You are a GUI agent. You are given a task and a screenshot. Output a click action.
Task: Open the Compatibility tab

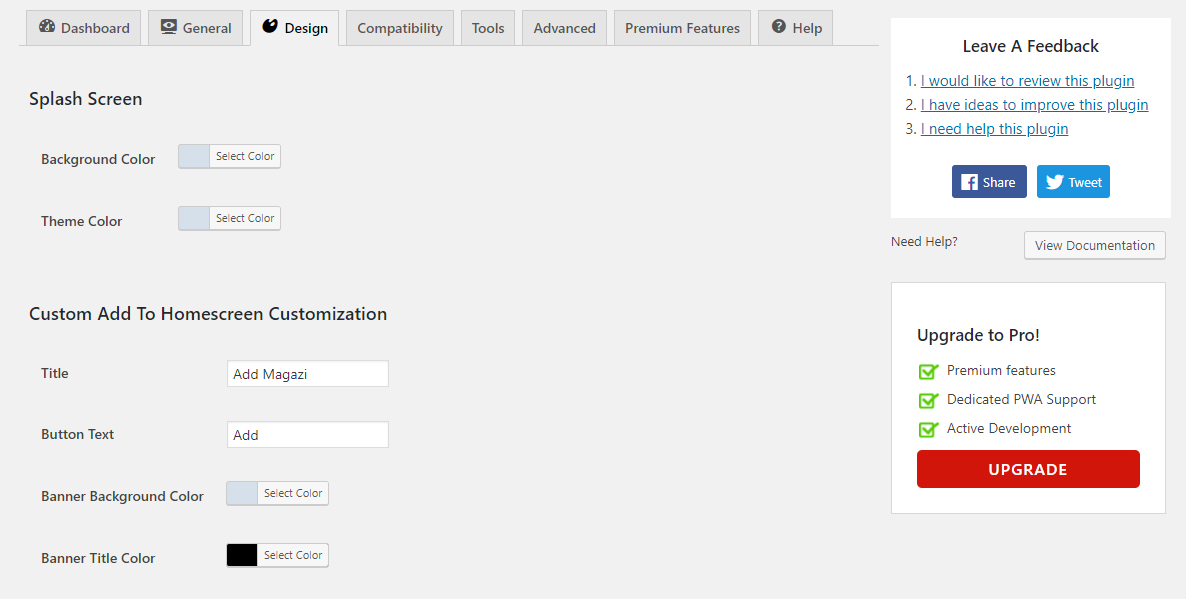pyautogui.click(x=400, y=28)
